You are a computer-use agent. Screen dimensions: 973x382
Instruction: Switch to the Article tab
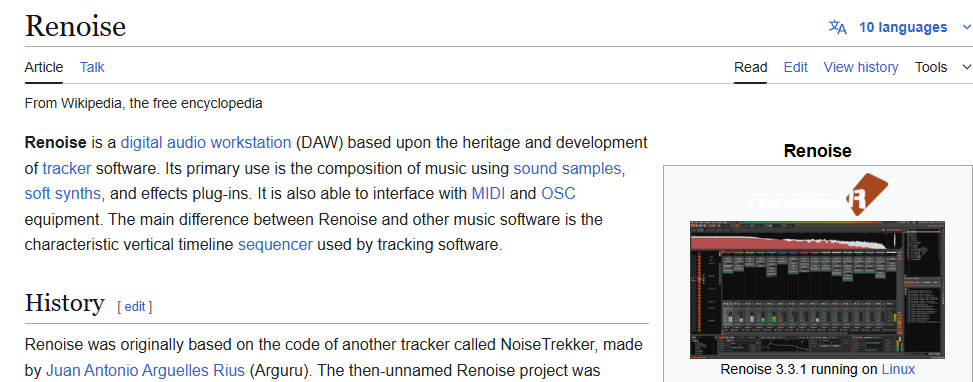(44, 67)
